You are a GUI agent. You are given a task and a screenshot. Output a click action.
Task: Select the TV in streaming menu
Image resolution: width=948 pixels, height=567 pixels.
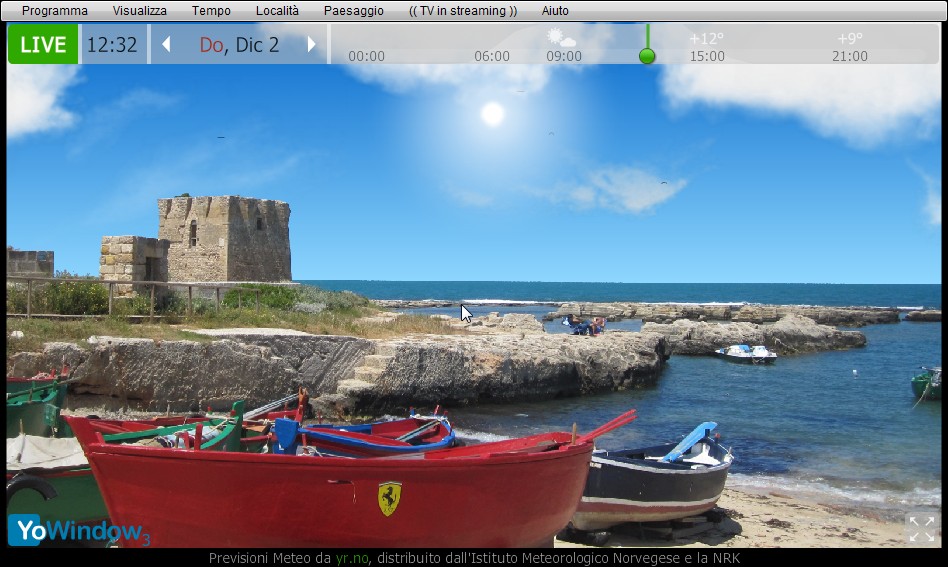click(463, 11)
